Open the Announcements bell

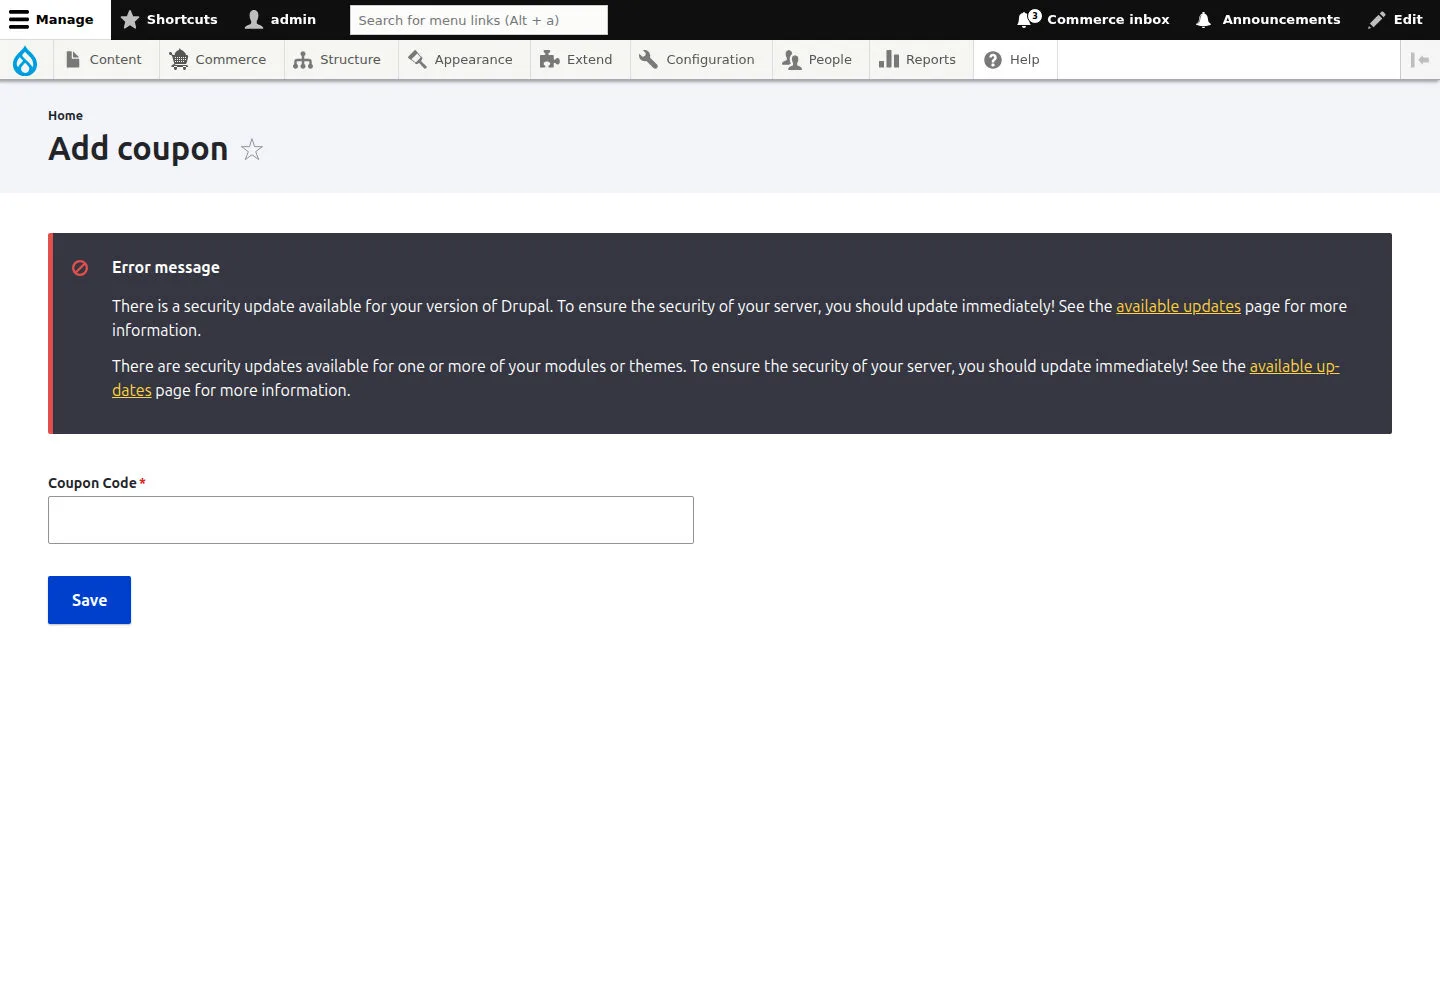click(x=1268, y=19)
